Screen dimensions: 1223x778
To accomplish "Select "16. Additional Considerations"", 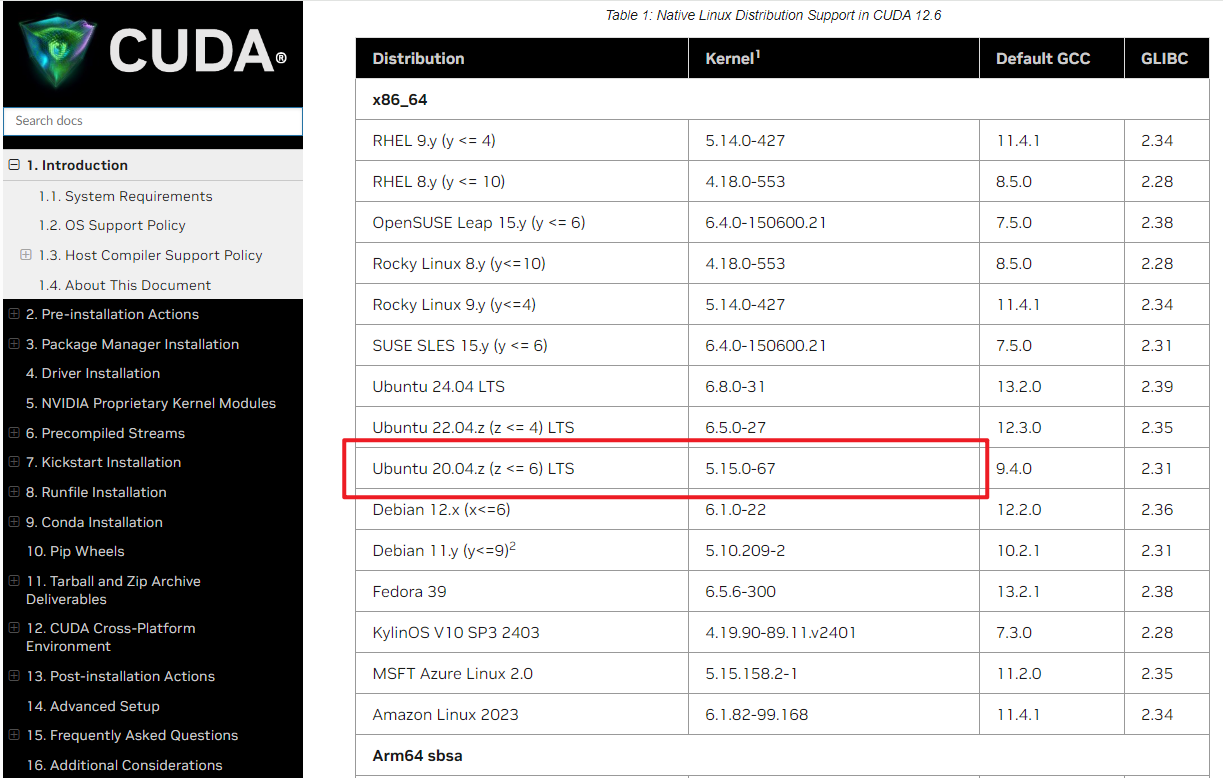I will pyautogui.click(x=123, y=765).
